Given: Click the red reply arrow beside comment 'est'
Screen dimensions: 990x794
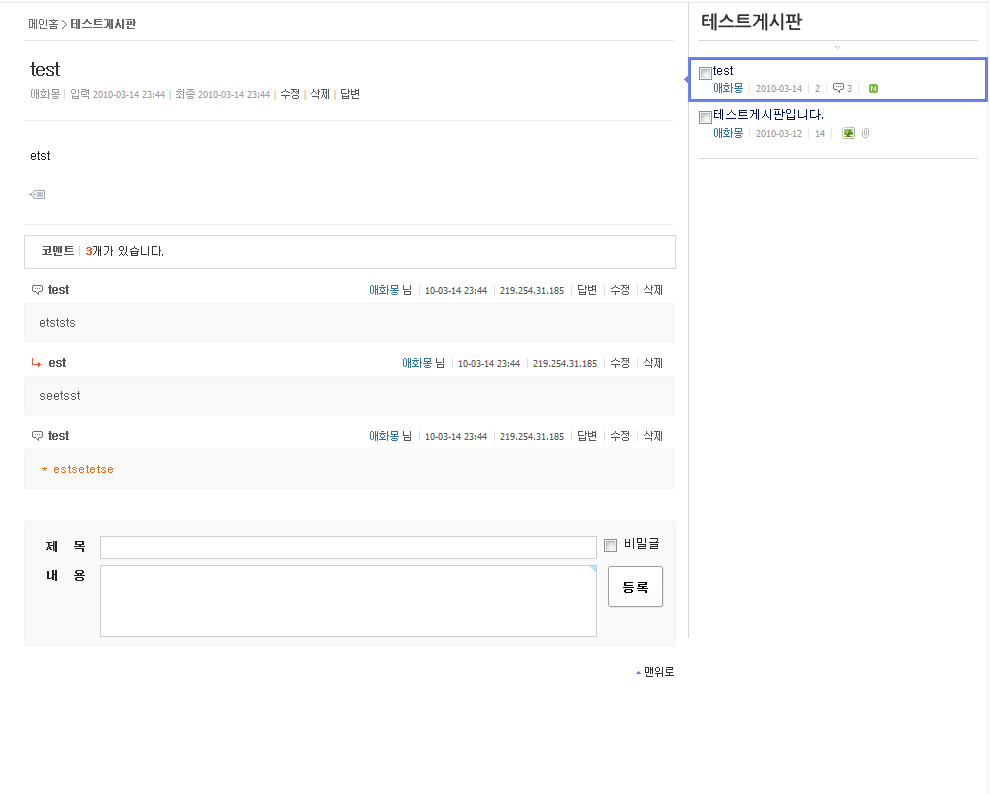Looking at the screenshot, I should [36, 363].
